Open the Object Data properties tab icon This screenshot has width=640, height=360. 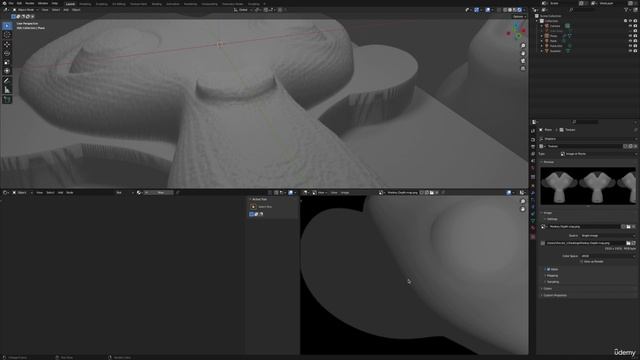pos(533,221)
